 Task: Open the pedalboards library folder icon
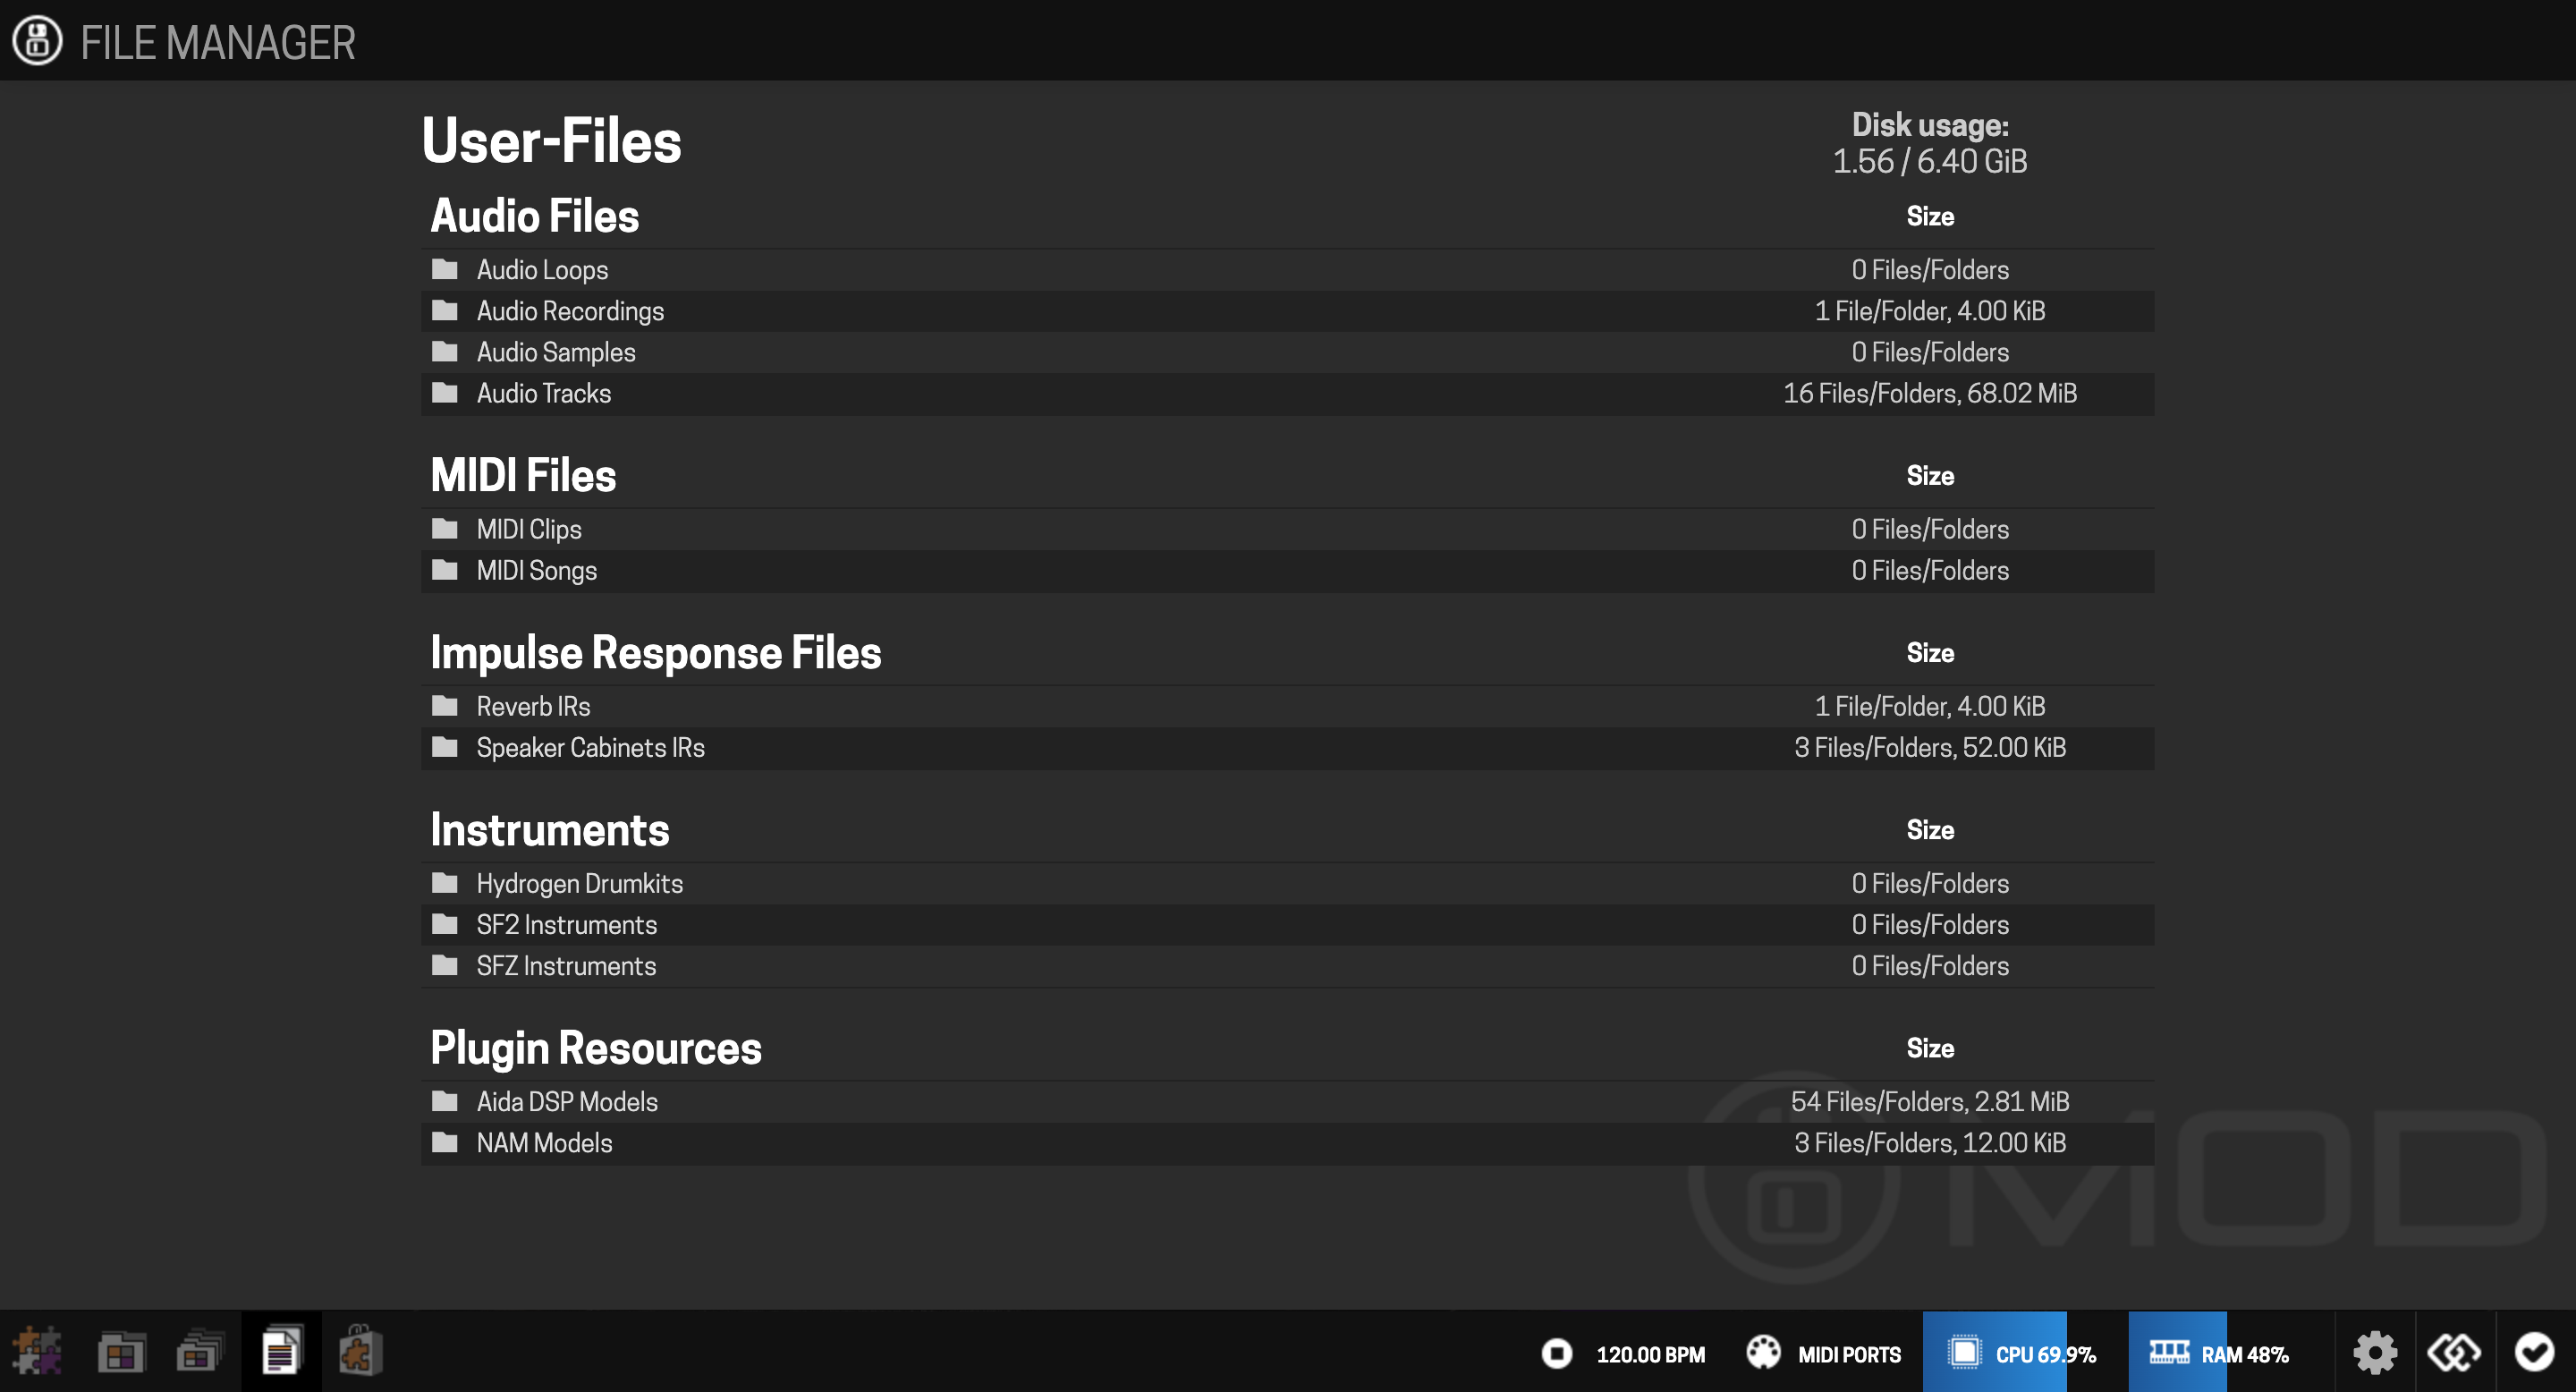click(x=121, y=1352)
